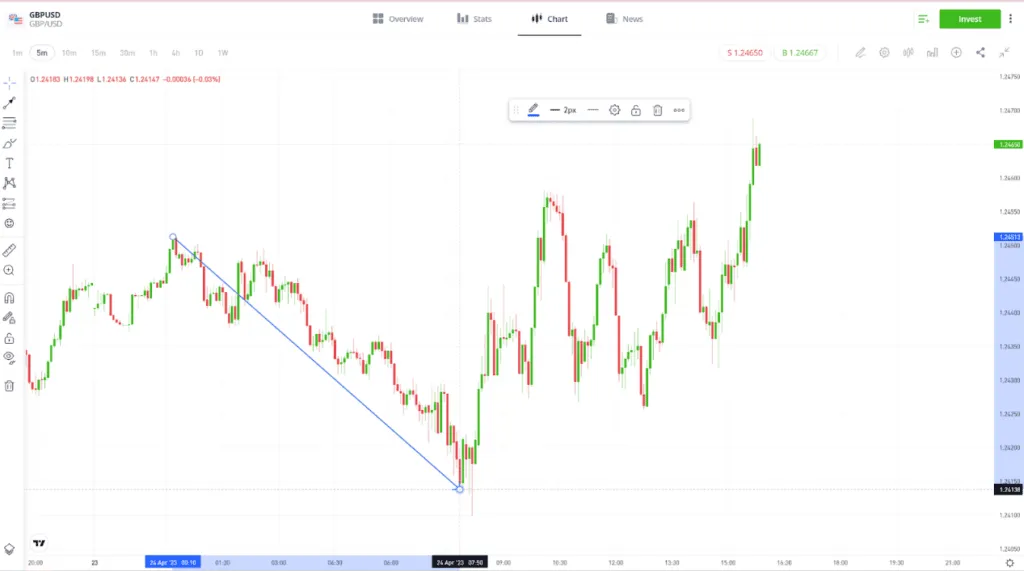Toggle magnet snap mode
Image resolution: width=1024 pixels, height=571 pixels.
point(9,298)
